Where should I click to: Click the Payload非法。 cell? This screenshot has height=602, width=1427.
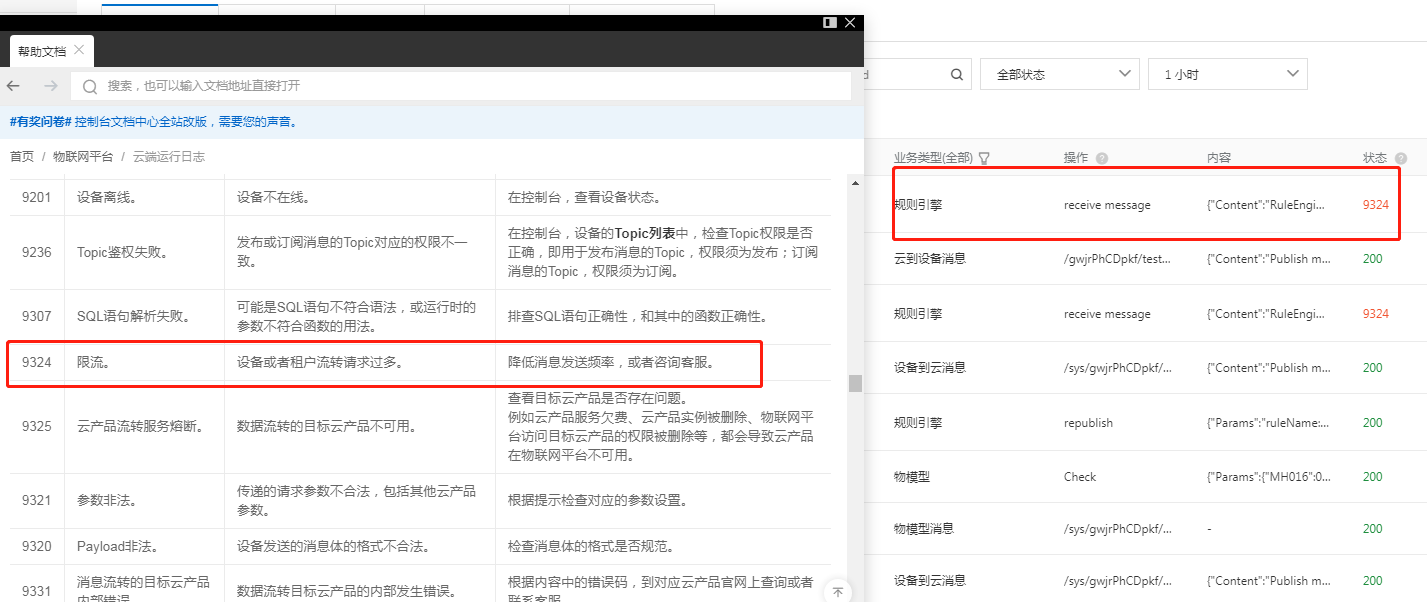[118, 547]
